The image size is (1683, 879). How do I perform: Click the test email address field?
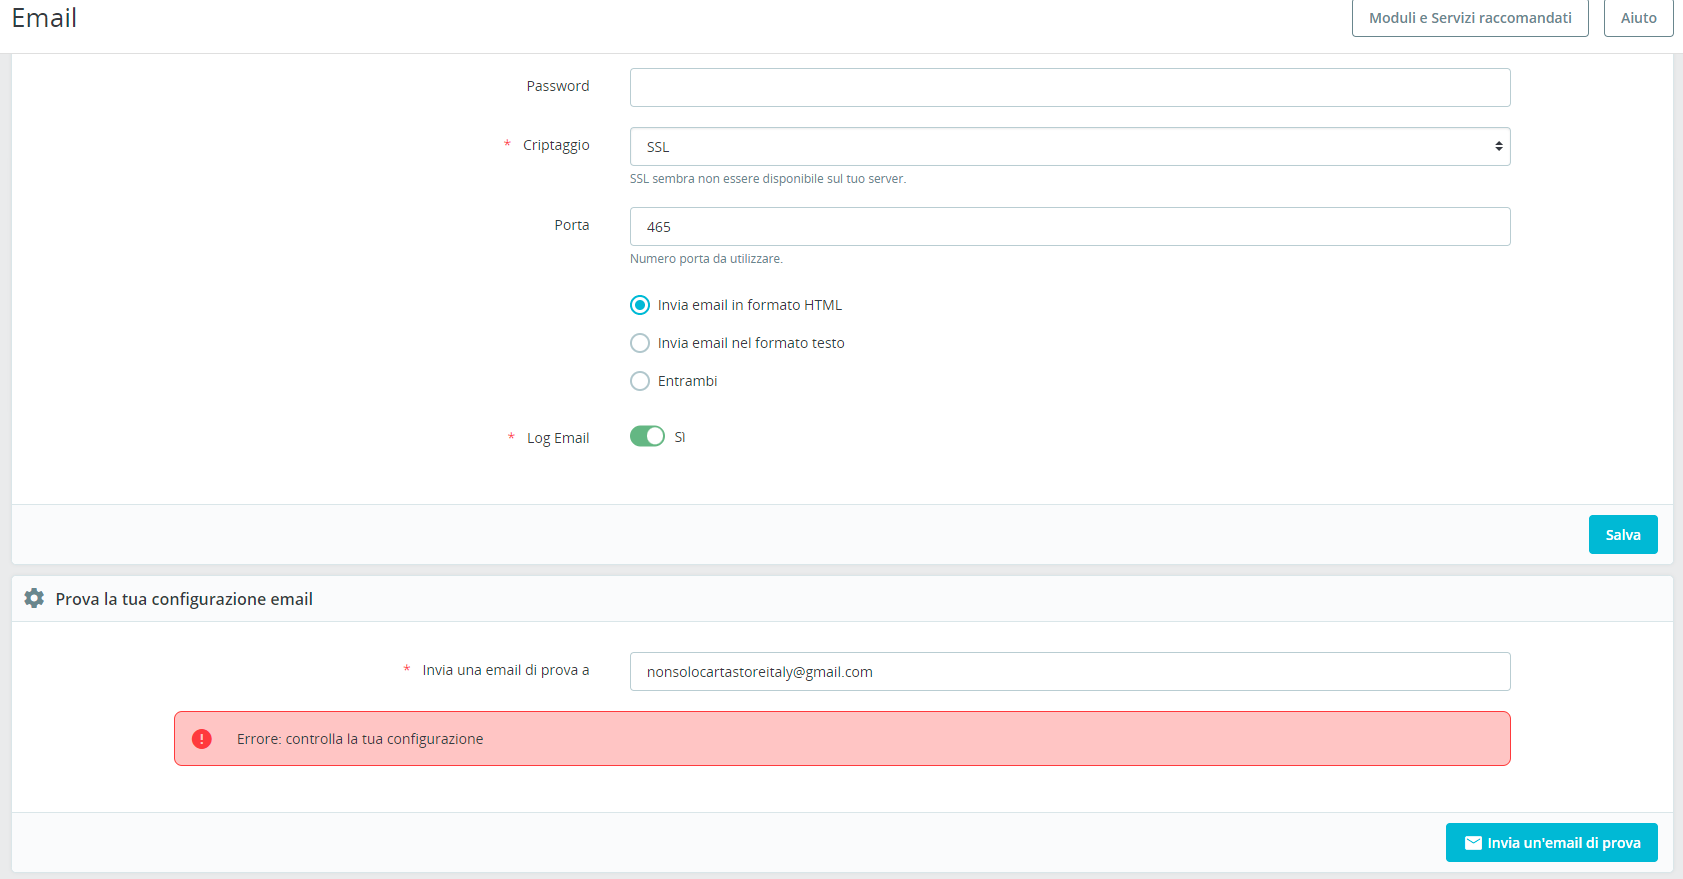click(1070, 672)
